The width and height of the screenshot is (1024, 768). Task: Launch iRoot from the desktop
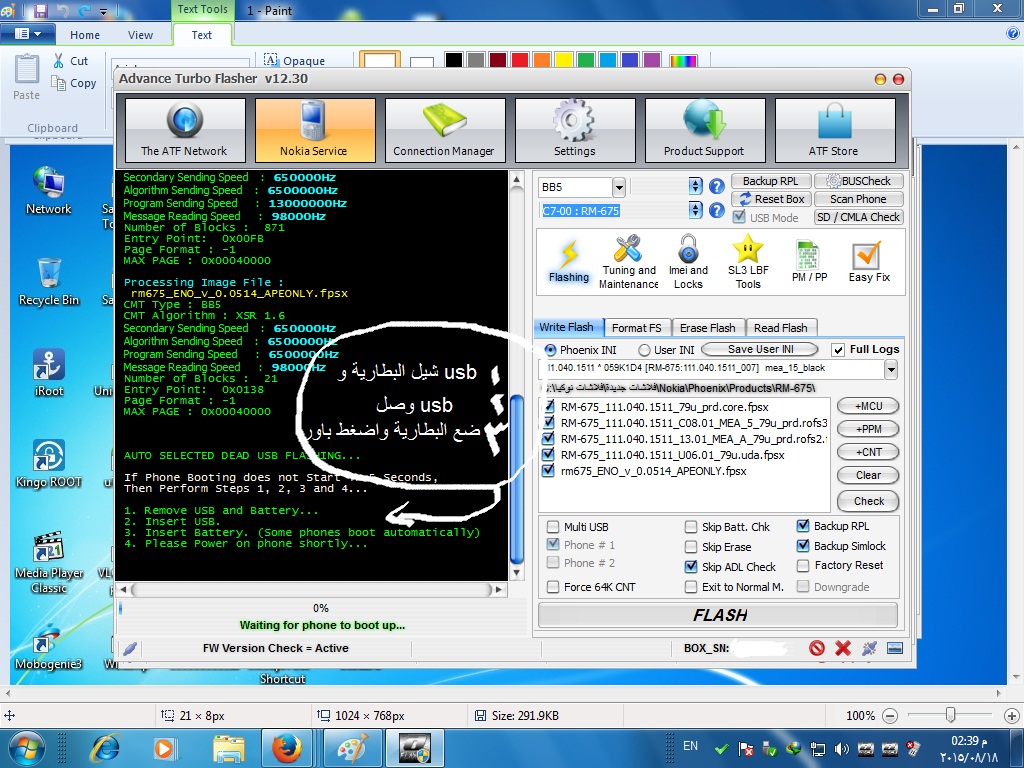coord(49,372)
